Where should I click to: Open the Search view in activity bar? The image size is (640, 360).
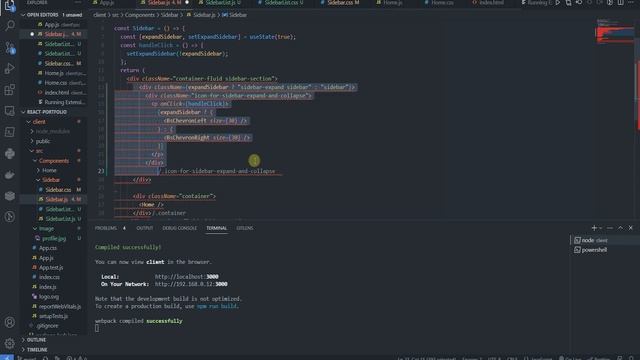[x=9, y=26]
